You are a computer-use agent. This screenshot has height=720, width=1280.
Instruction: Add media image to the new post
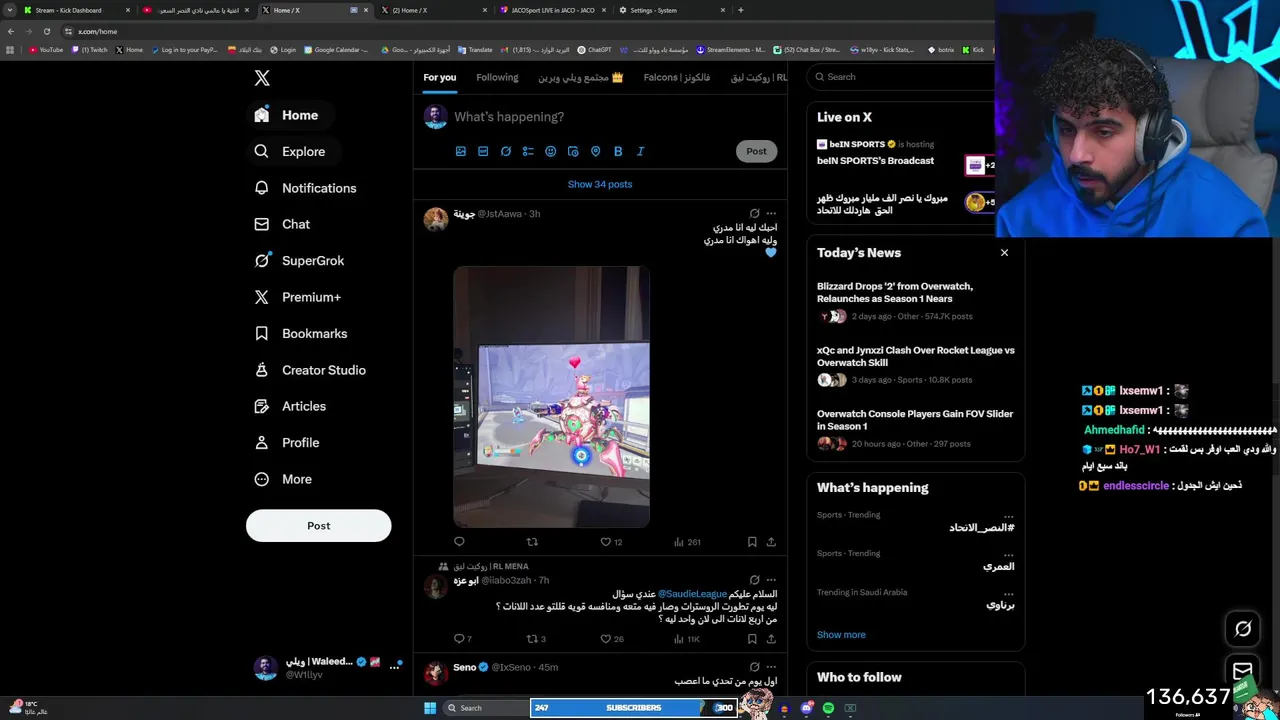click(x=461, y=151)
